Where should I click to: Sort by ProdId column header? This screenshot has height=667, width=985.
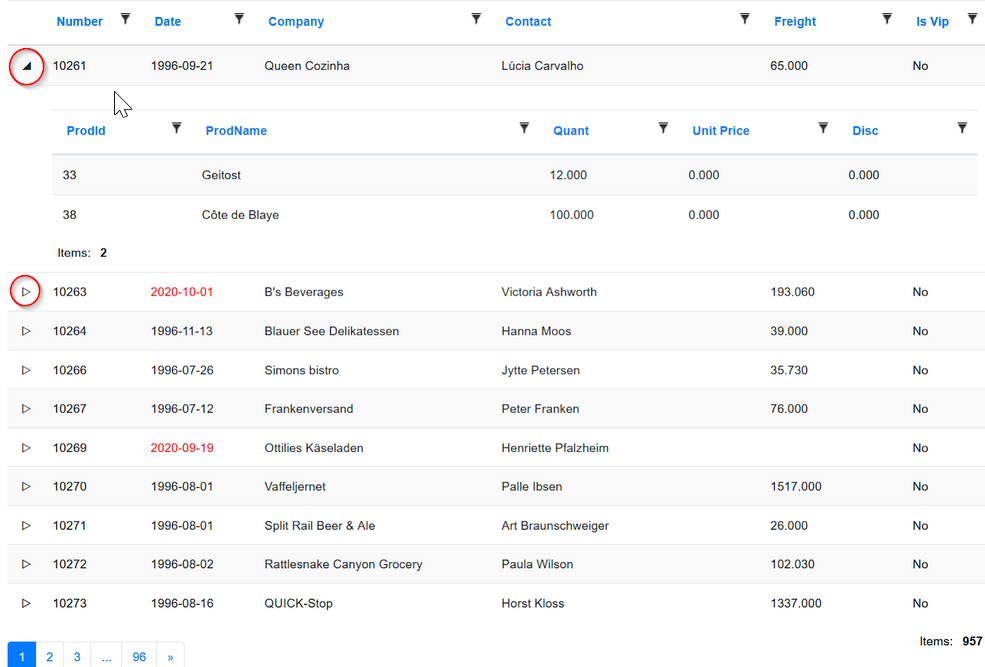pos(86,131)
